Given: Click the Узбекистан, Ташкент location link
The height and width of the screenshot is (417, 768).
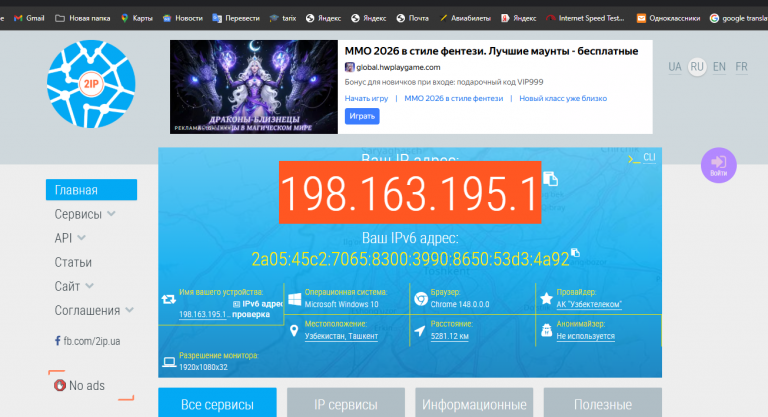Looking at the screenshot, I should pyautogui.click(x=341, y=336).
